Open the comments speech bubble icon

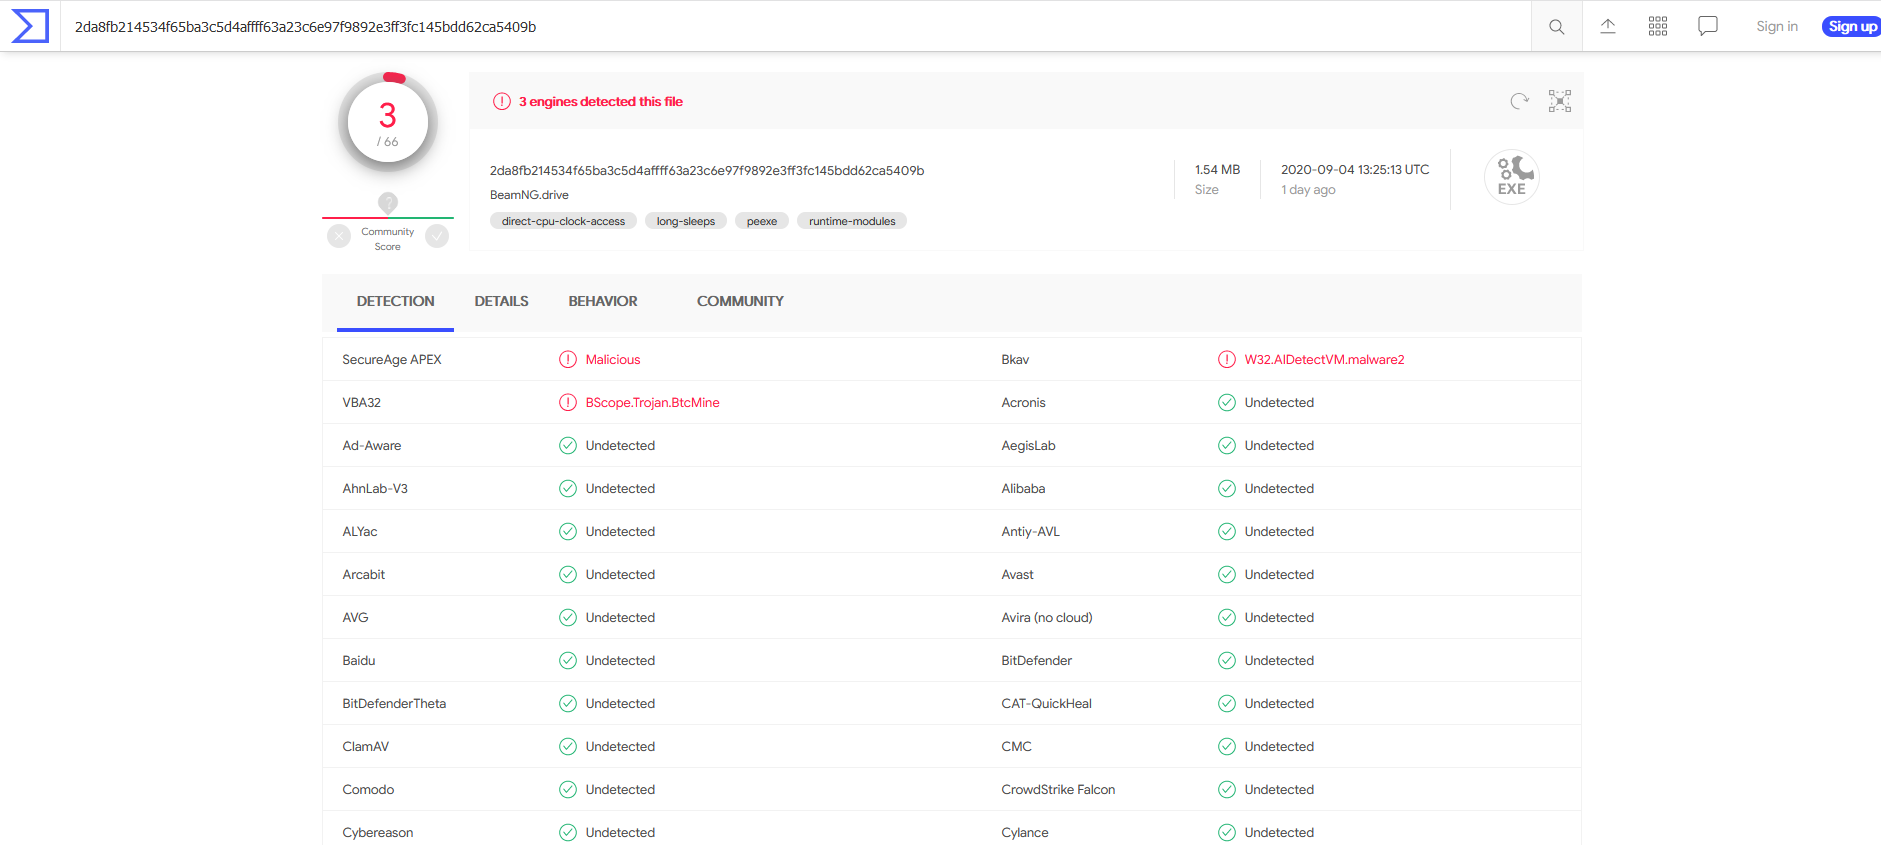(x=1708, y=27)
